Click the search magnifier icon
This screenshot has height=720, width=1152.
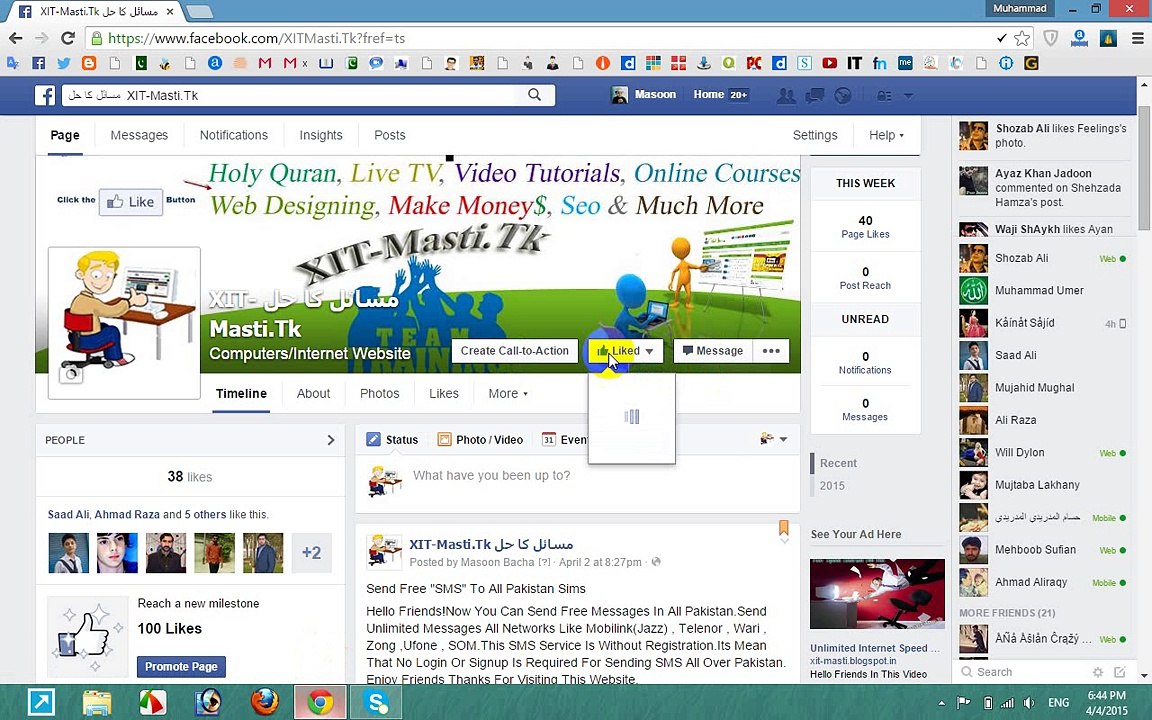(535, 95)
